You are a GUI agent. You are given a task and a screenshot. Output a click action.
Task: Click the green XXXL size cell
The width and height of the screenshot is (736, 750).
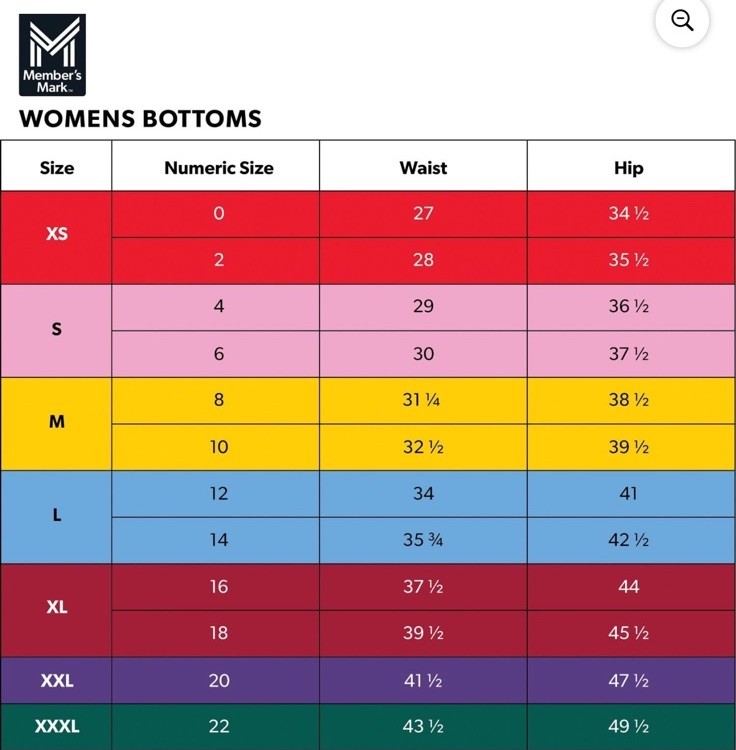pyautogui.click(x=56, y=727)
